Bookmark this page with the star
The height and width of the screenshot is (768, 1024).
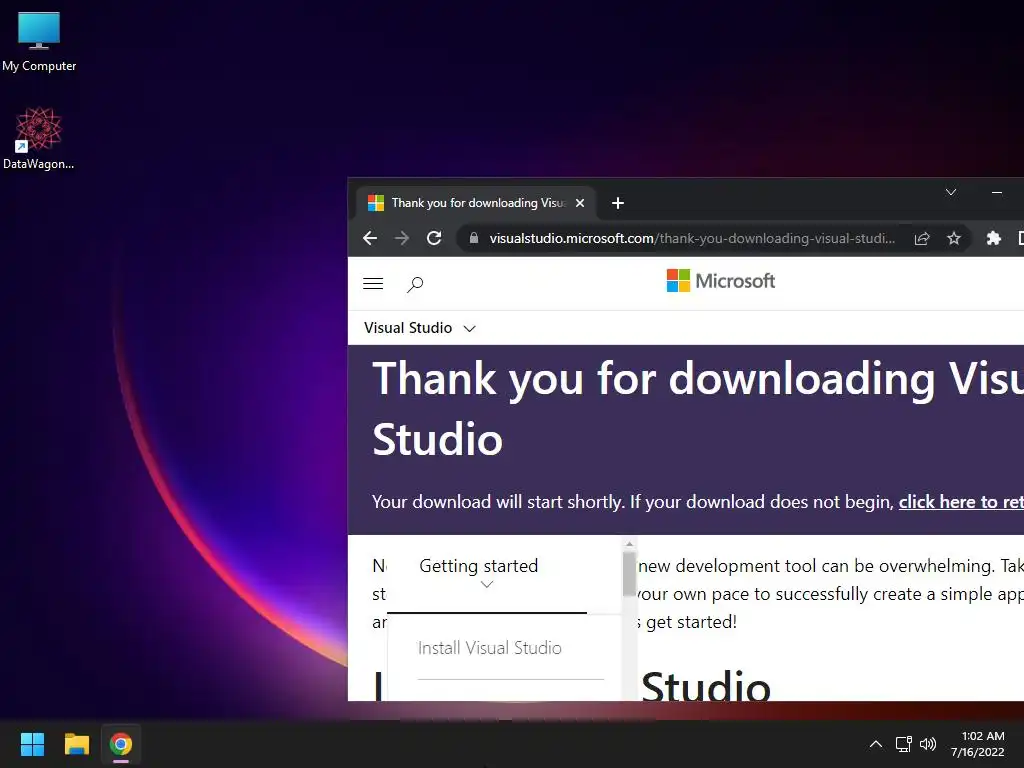[x=953, y=238]
